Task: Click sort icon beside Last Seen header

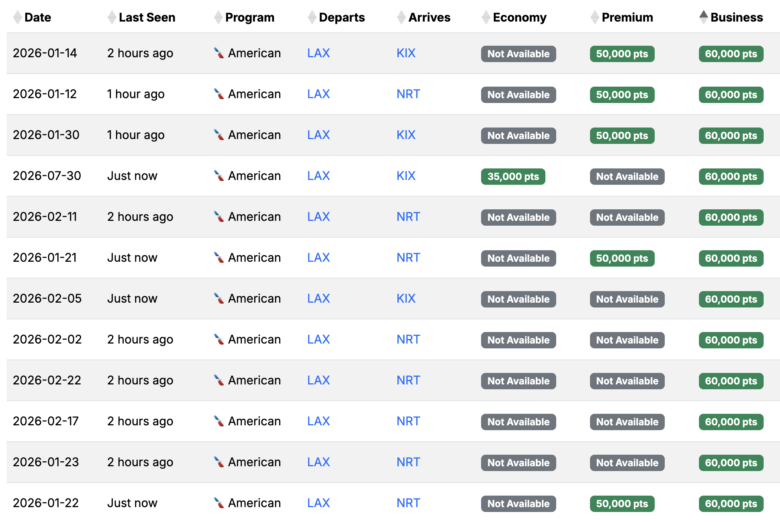Action: pos(111,17)
